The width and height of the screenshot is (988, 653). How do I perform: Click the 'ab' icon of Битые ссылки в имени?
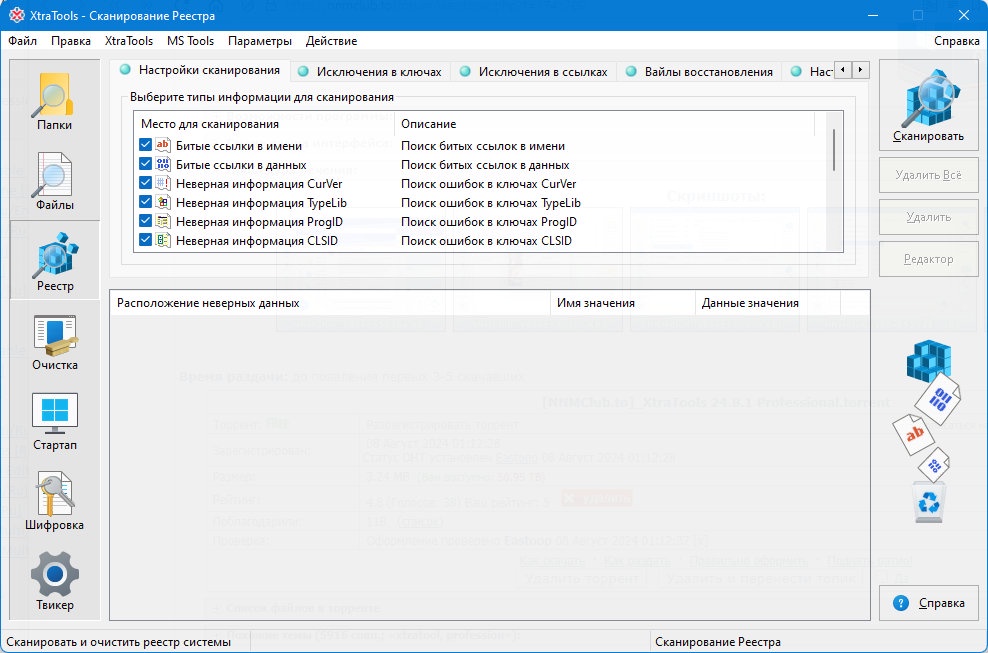pyautogui.click(x=163, y=145)
